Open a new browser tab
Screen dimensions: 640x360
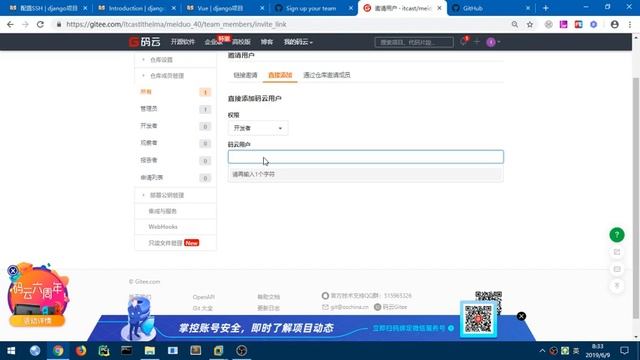click(546, 8)
